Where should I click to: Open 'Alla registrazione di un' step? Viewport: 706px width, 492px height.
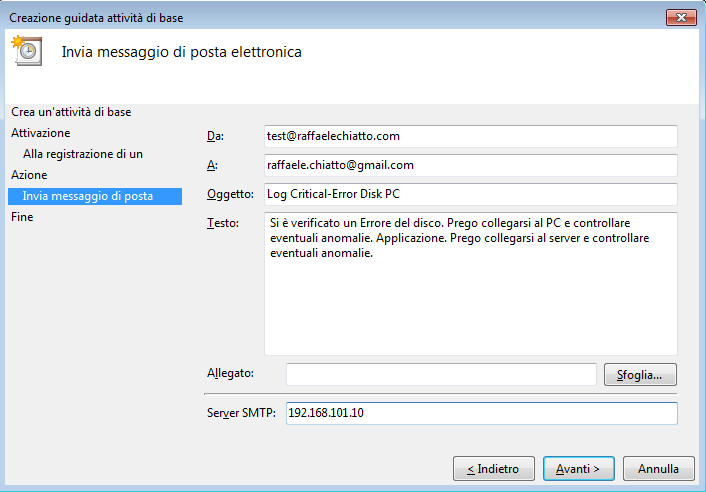83,154
